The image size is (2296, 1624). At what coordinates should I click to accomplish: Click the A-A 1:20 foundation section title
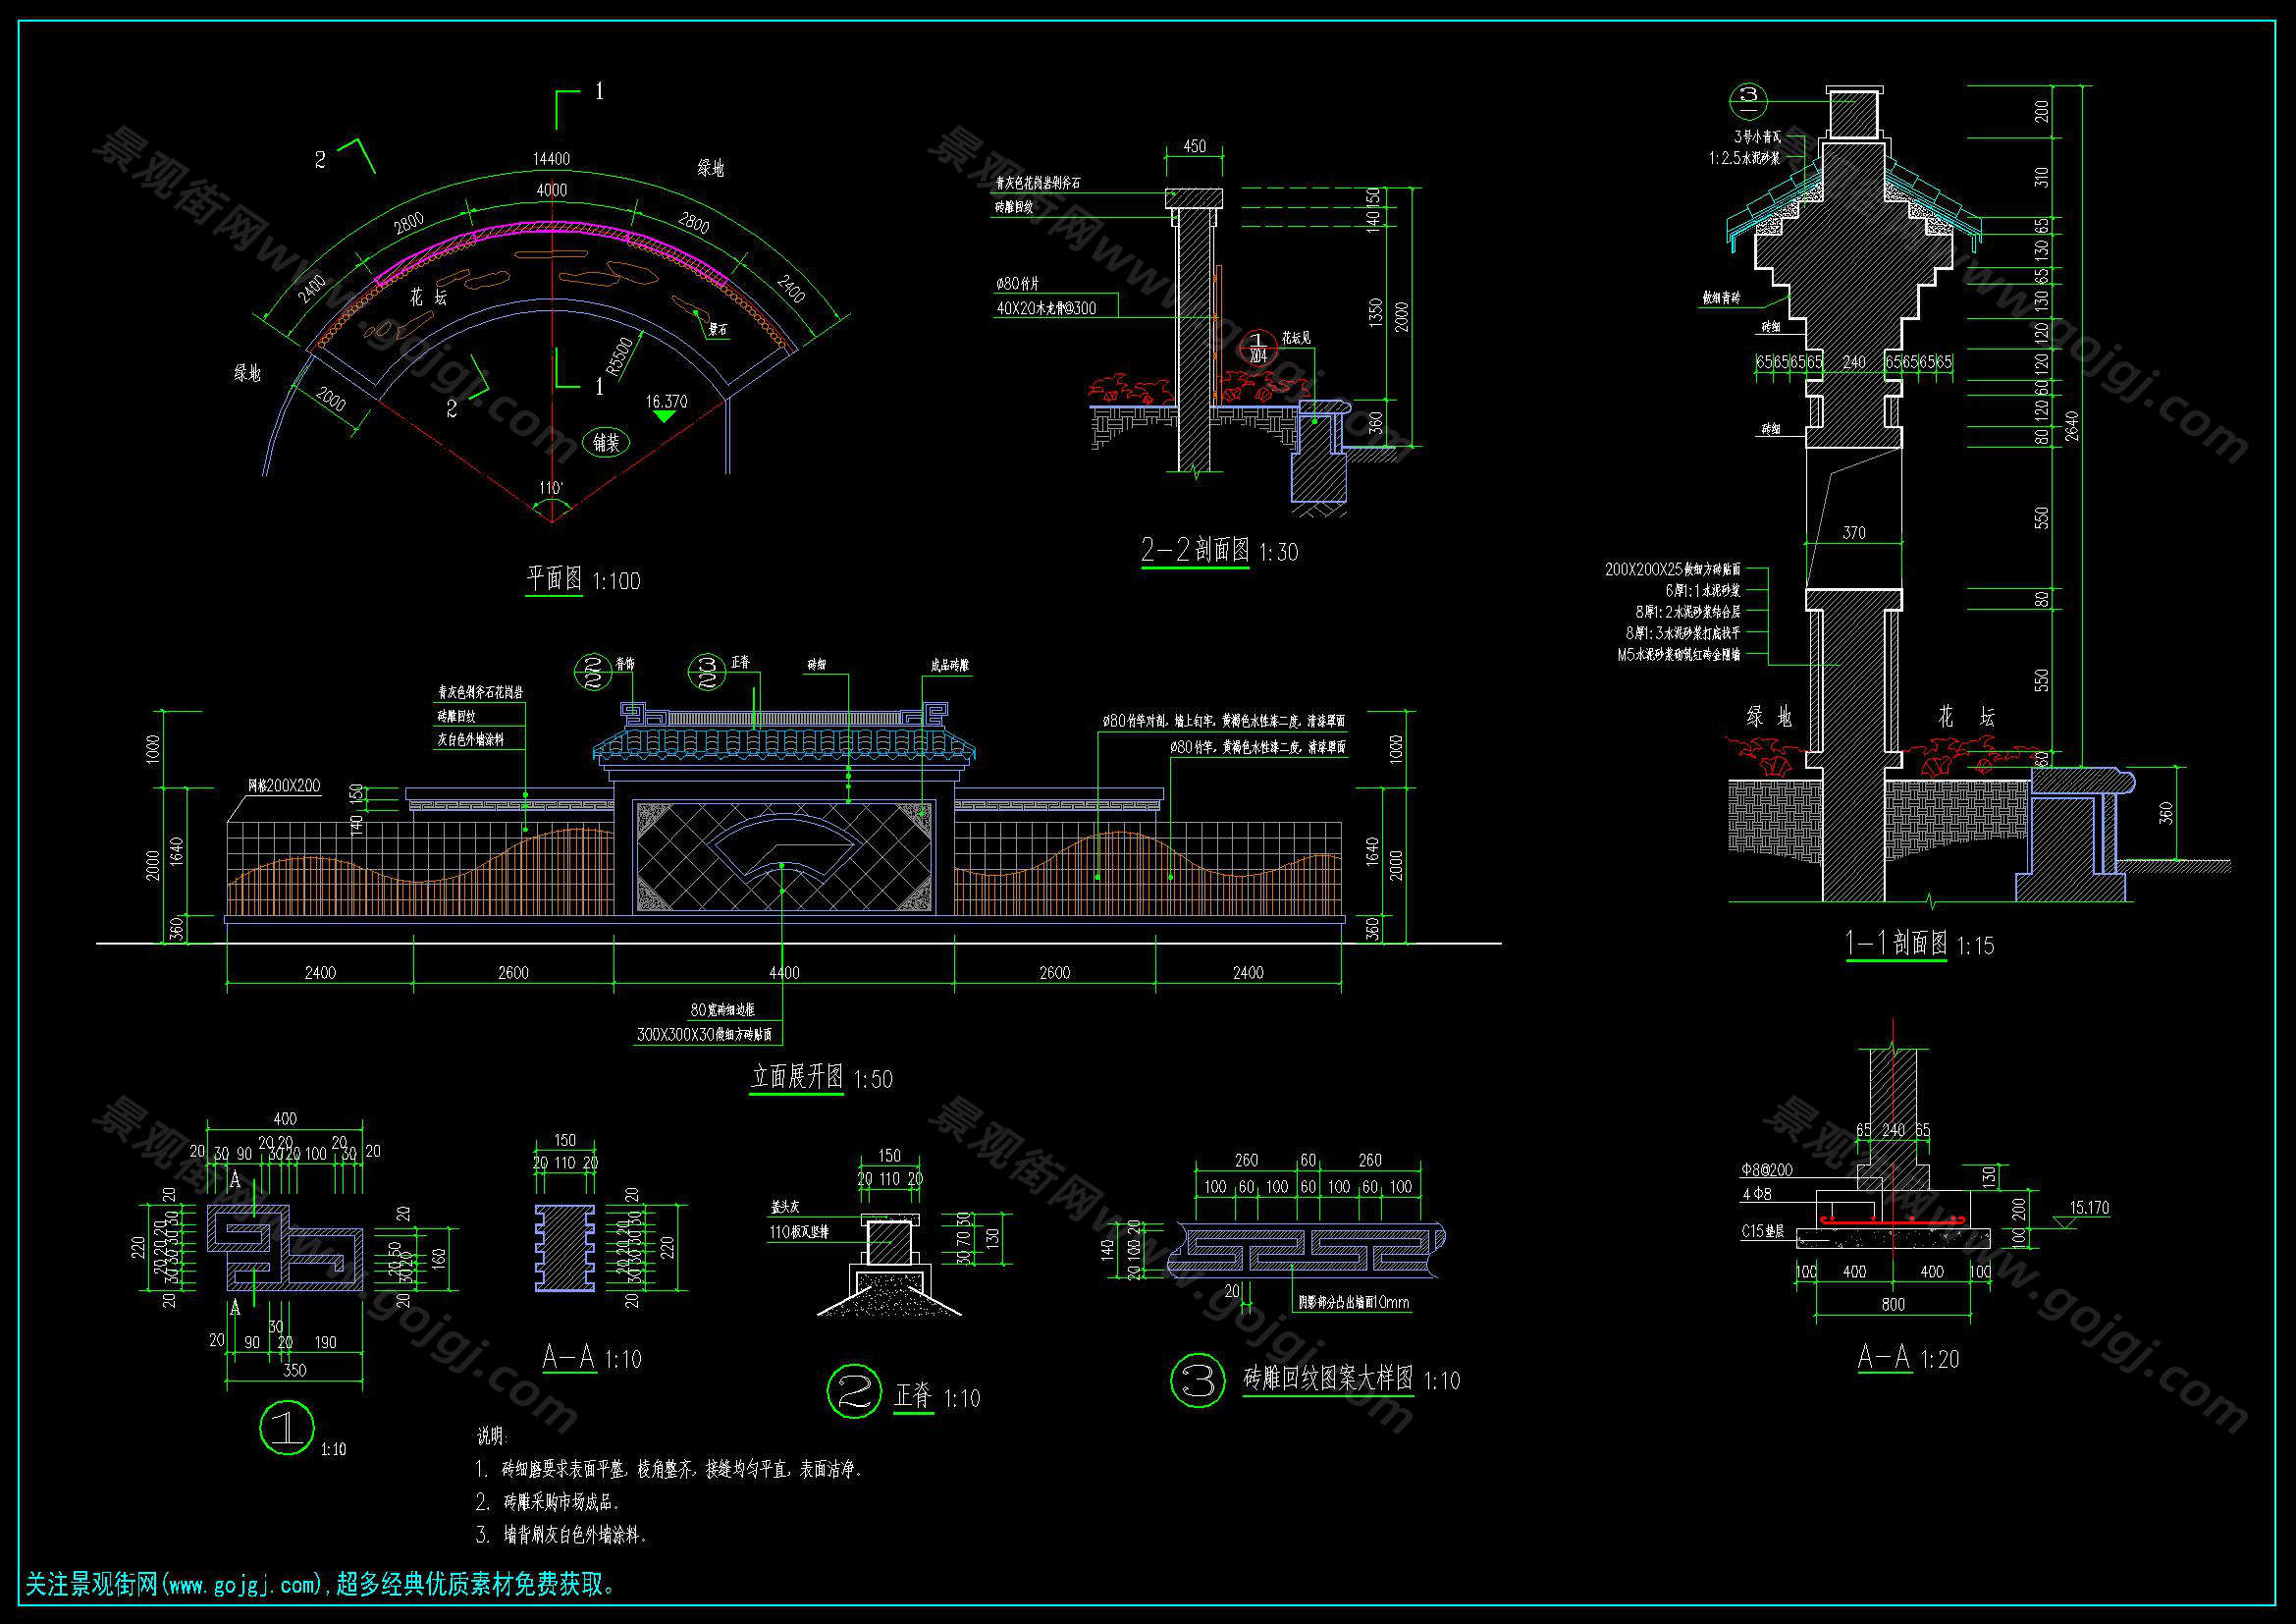1907,1358
